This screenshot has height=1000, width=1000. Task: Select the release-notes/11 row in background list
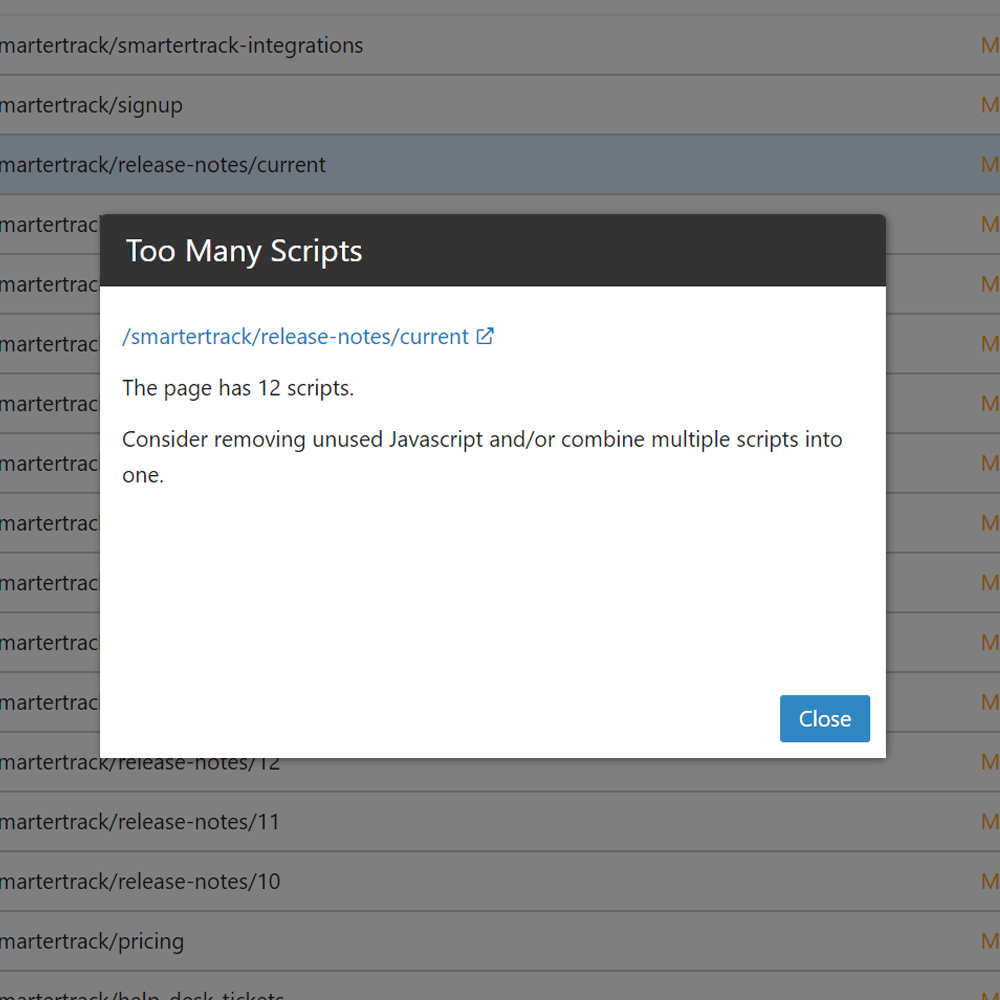tap(500, 821)
